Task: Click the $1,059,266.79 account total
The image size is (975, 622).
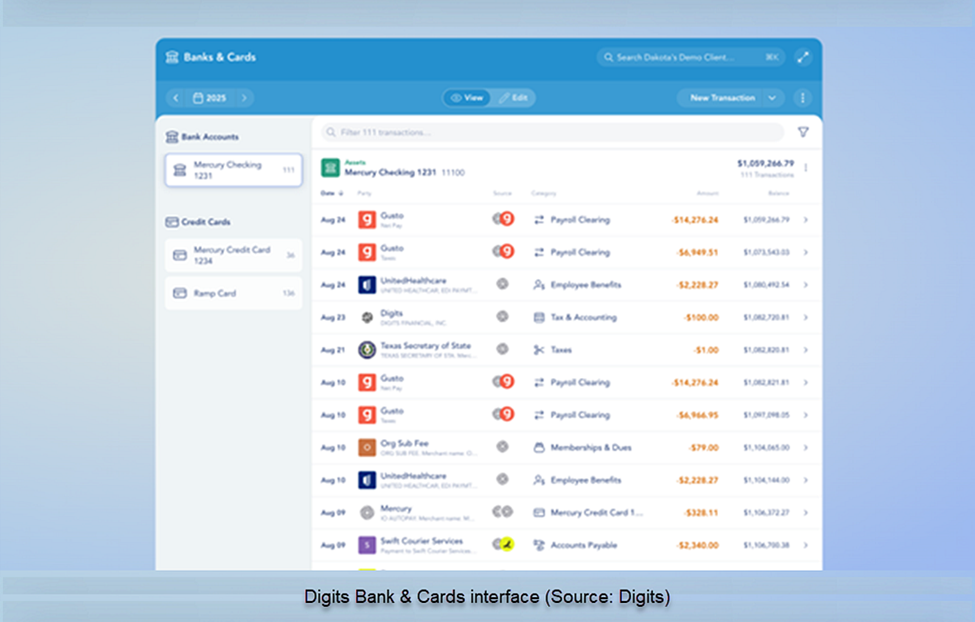Action: tap(765, 164)
